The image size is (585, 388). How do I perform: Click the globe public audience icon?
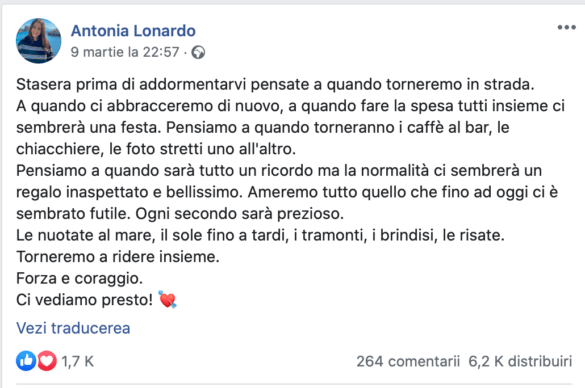click(198, 52)
